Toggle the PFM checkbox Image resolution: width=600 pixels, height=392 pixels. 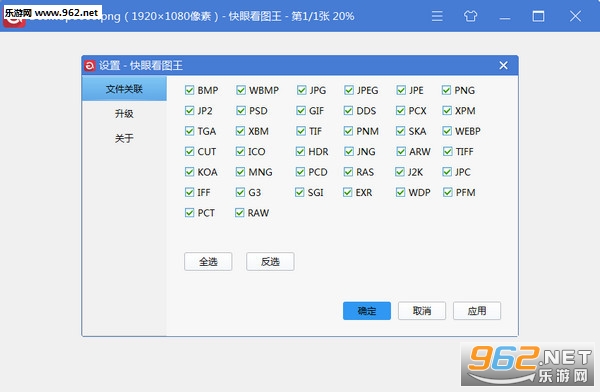pyautogui.click(x=448, y=192)
